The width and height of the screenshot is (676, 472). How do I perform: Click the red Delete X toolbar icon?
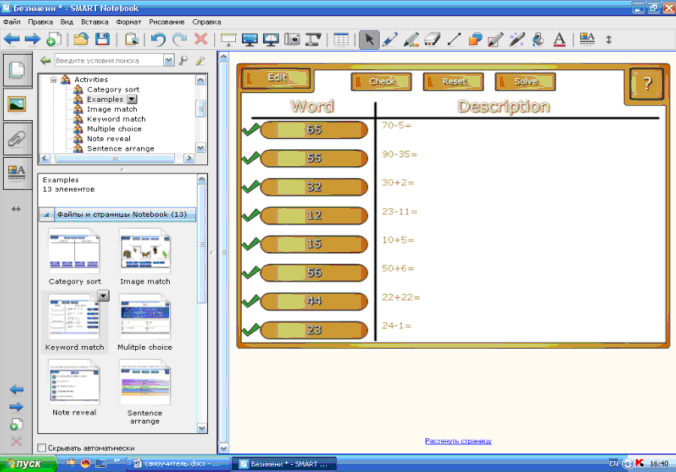[201, 40]
